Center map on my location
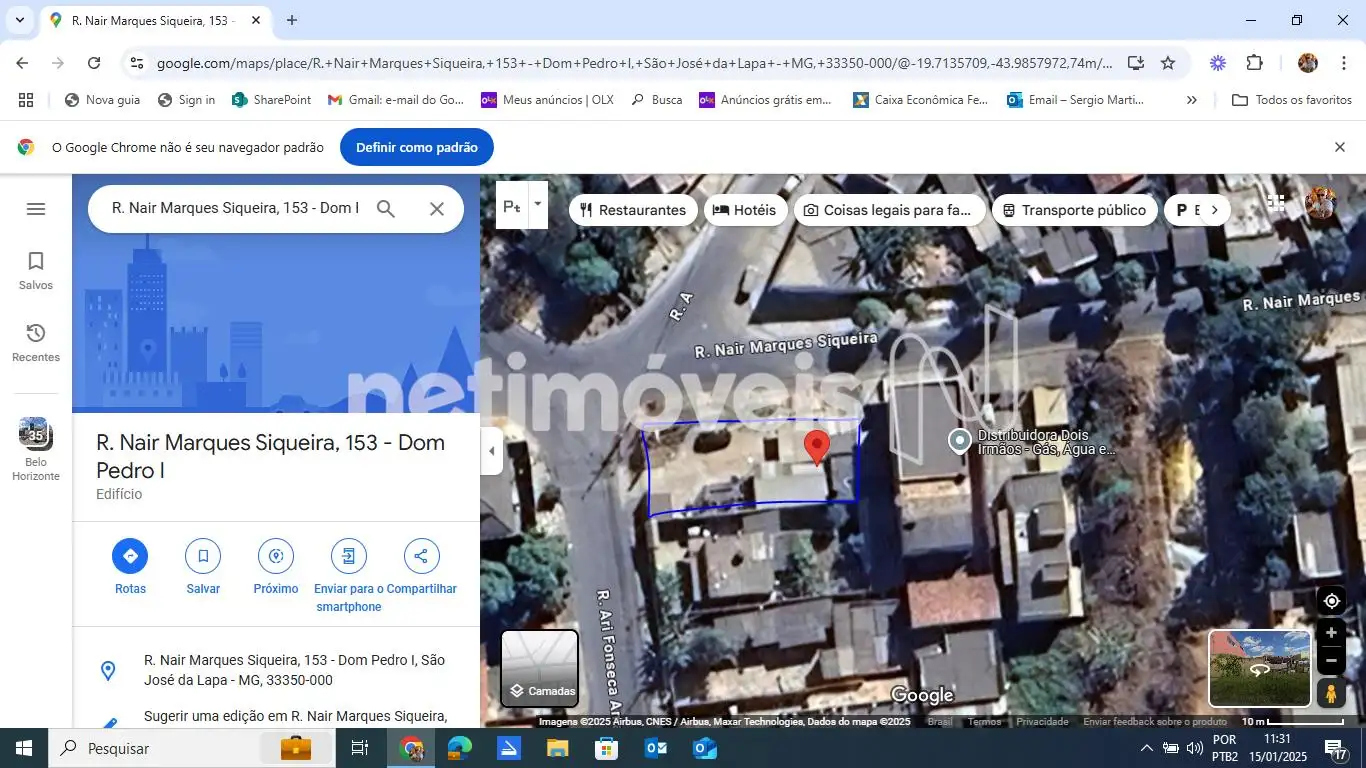The width and height of the screenshot is (1366, 768). (x=1331, y=601)
